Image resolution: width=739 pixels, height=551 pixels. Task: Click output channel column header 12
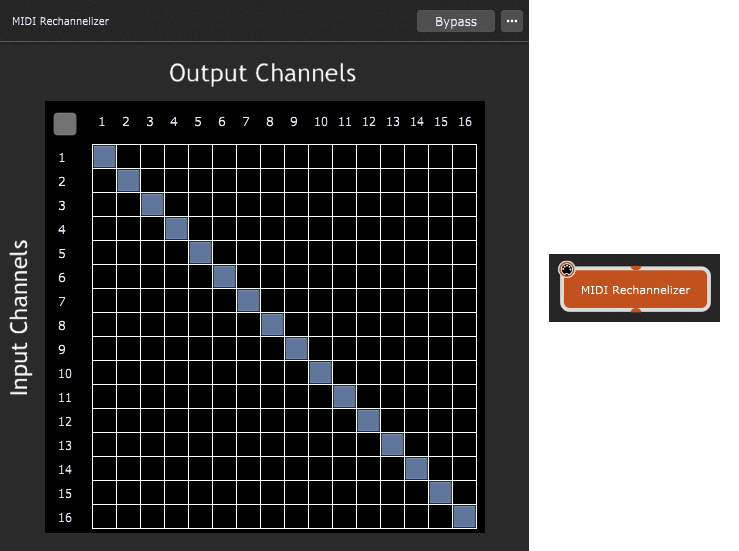(369, 122)
